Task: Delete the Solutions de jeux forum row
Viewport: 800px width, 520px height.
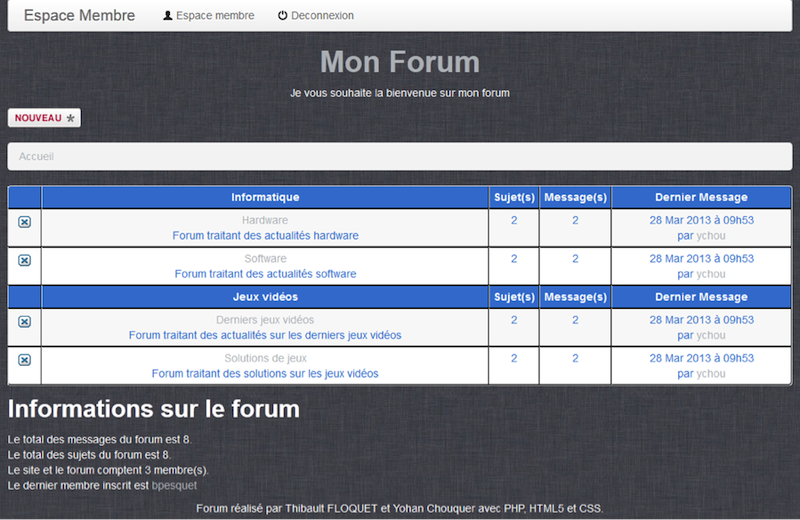Action: 25,360
